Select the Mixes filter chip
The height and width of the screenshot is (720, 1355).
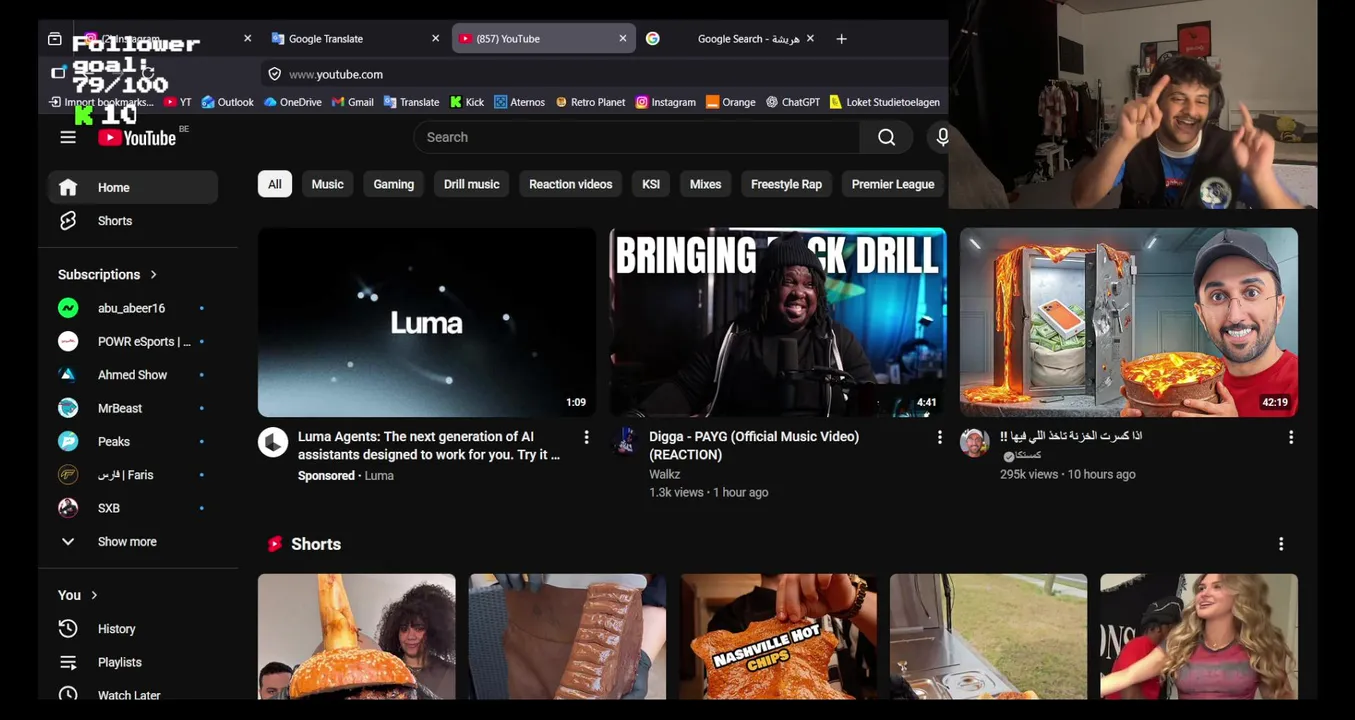point(705,184)
